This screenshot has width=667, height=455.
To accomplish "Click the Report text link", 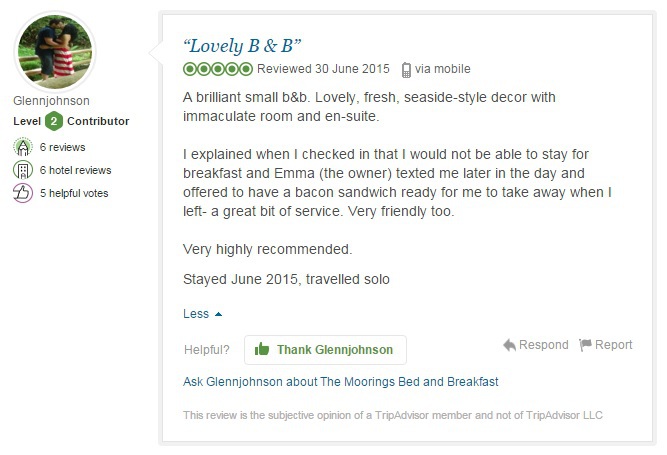I will (x=613, y=345).
